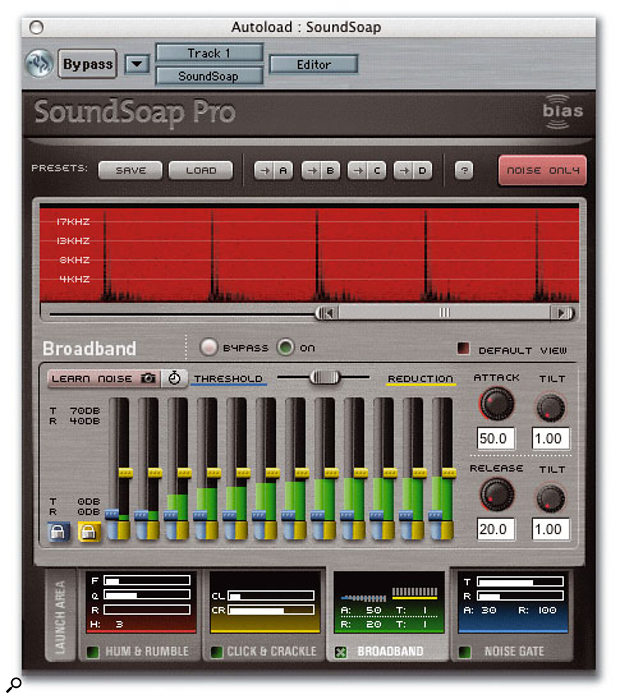Select the Broadband Bypass radio button

[x=209, y=347]
